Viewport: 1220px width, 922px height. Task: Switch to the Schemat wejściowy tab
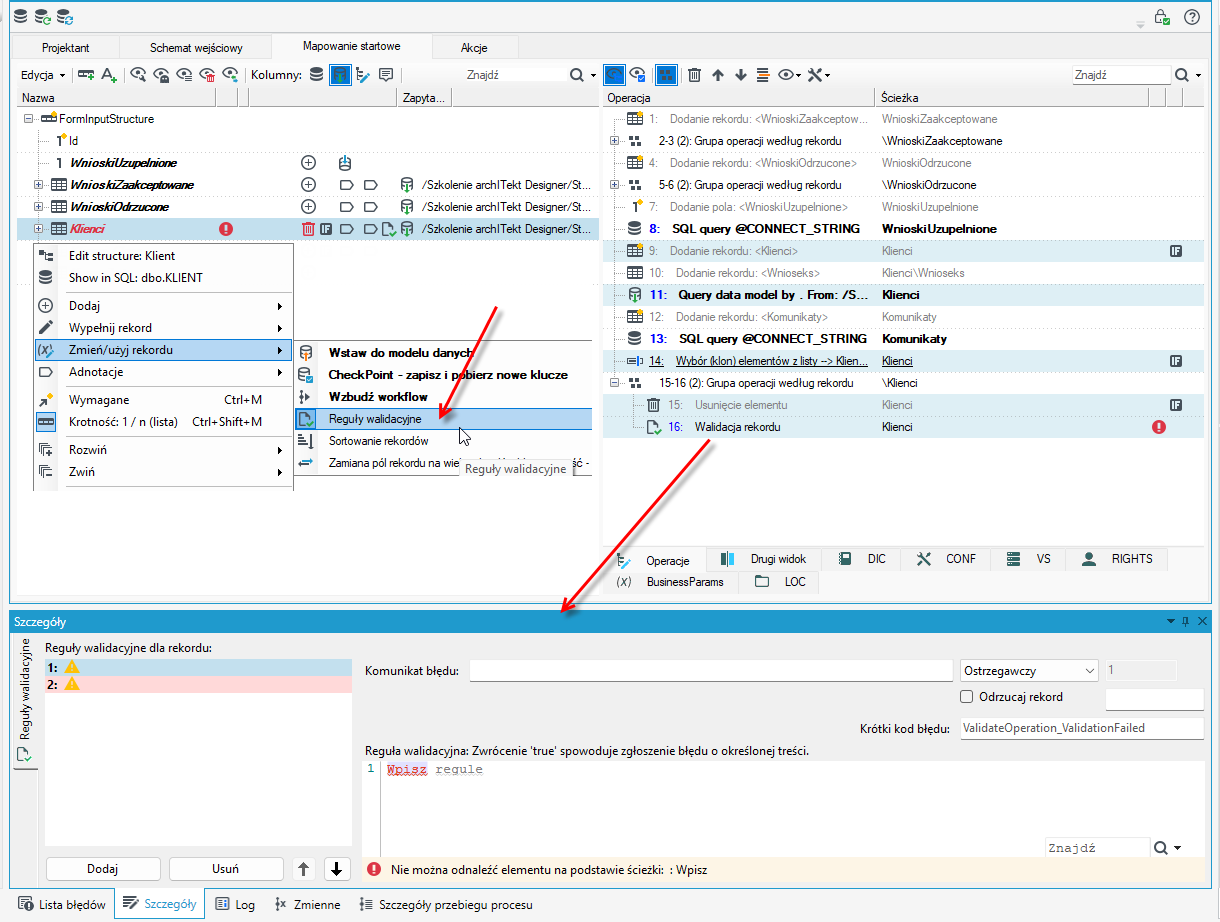pyautogui.click(x=196, y=47)
